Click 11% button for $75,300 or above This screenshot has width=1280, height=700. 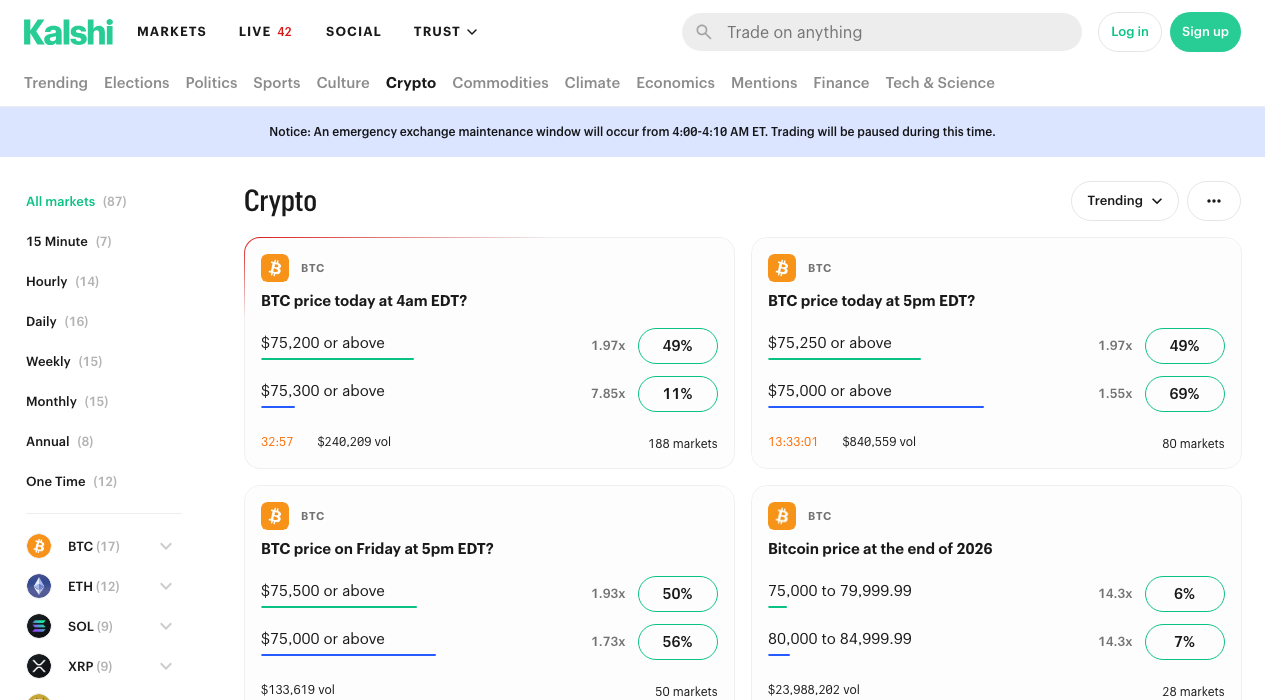coord(678,394)
